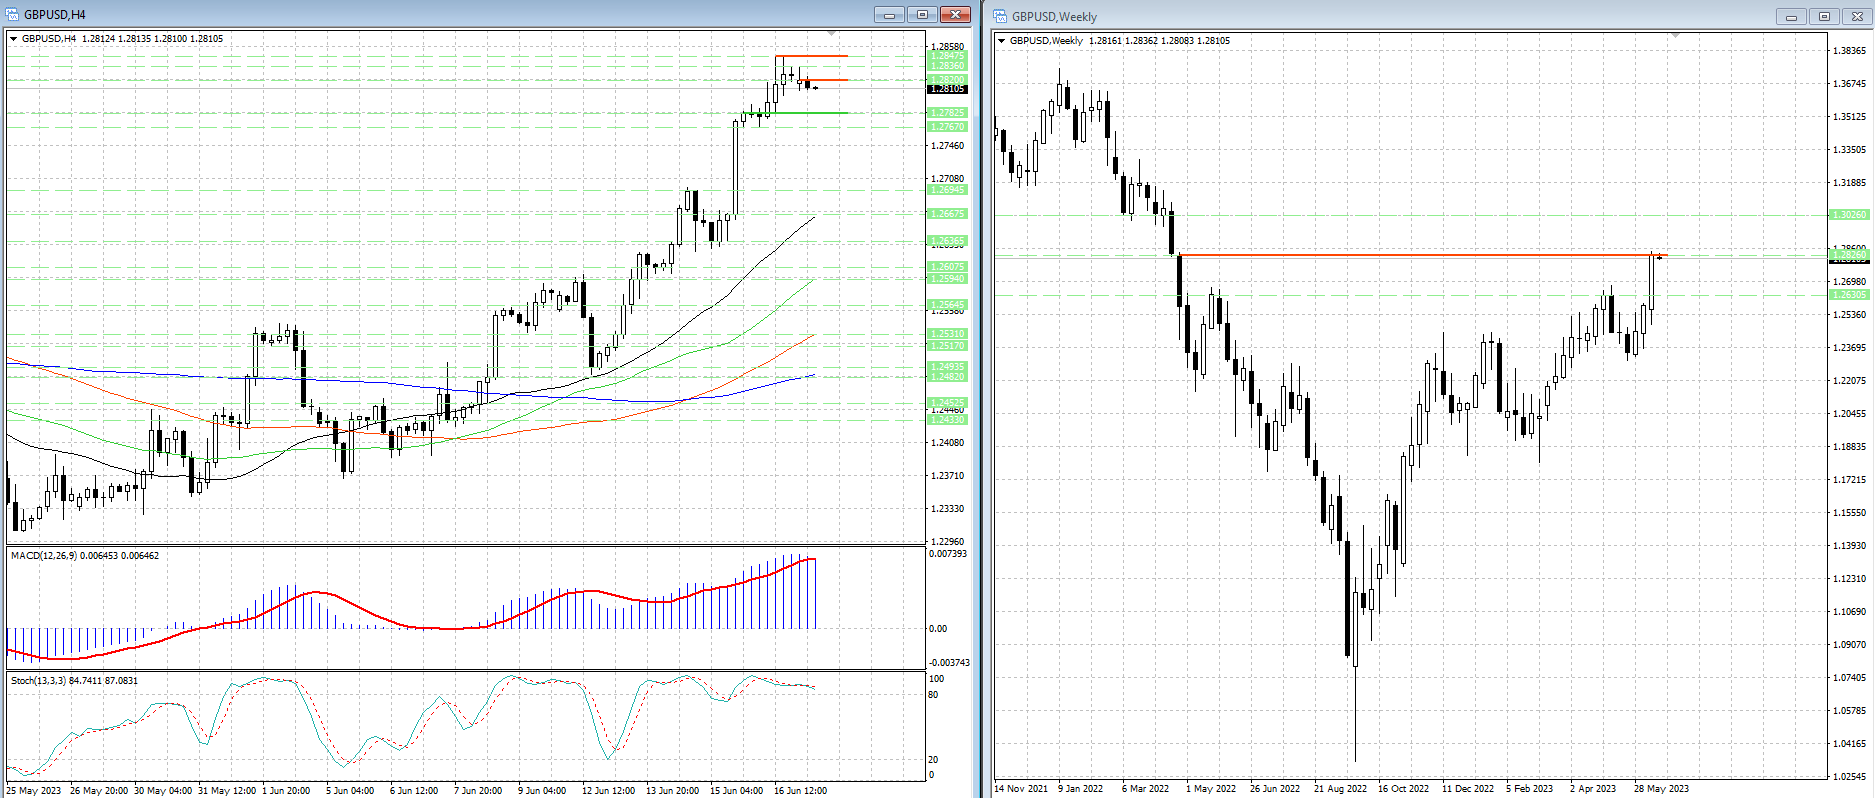Expand the triangle arrow beside GBPUSD,Weekly label
The image size is (1875, 798).
click(x=1001, y=41)
